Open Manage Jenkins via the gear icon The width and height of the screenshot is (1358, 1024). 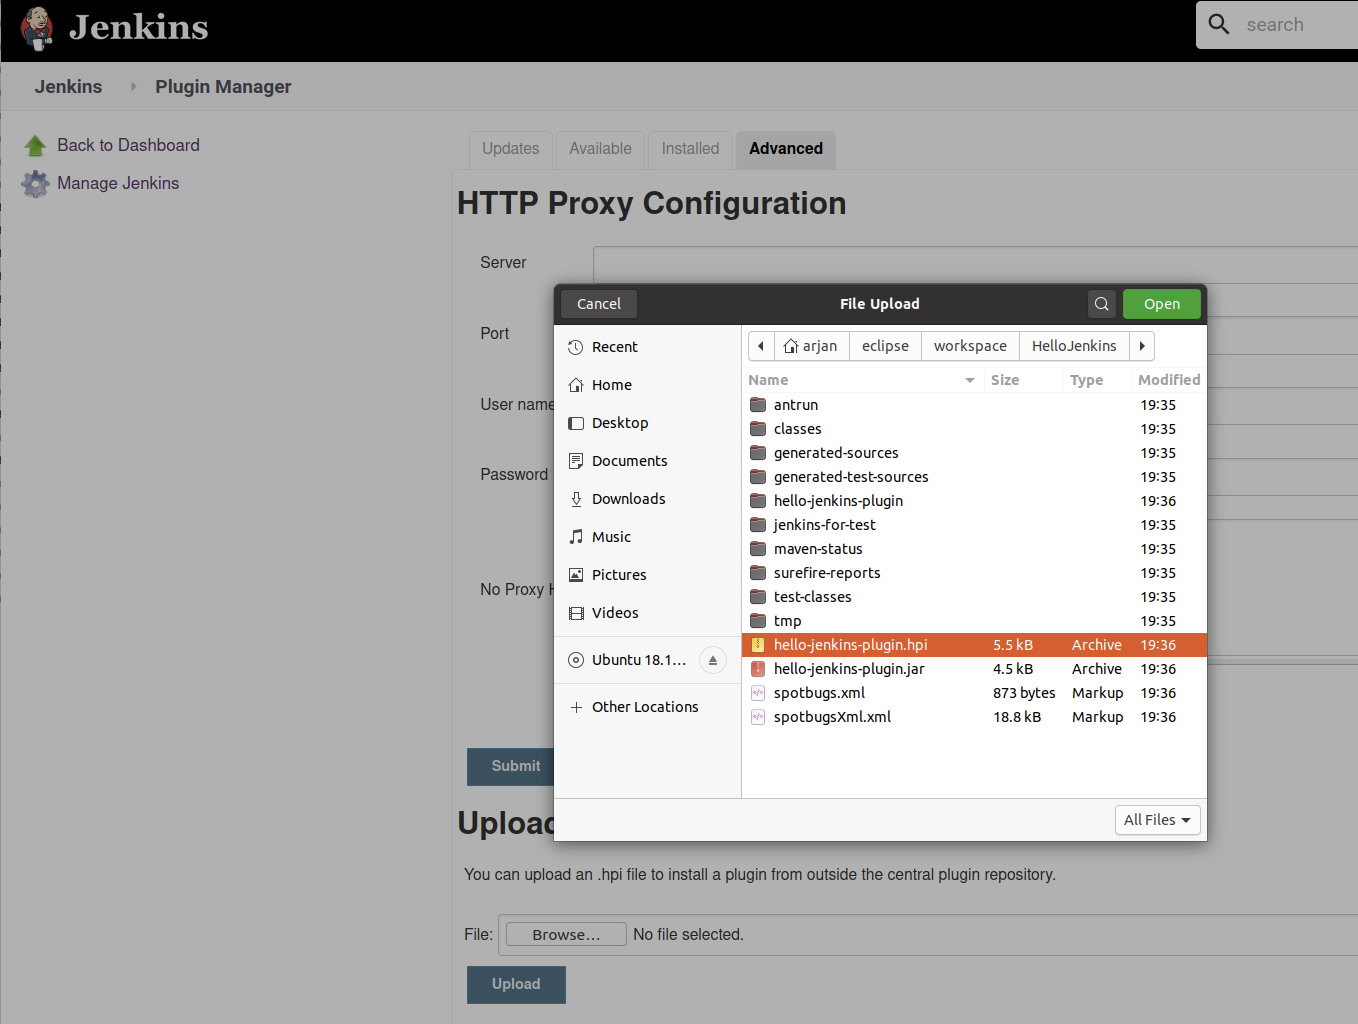pyautogui.click(x=35, y=184)
